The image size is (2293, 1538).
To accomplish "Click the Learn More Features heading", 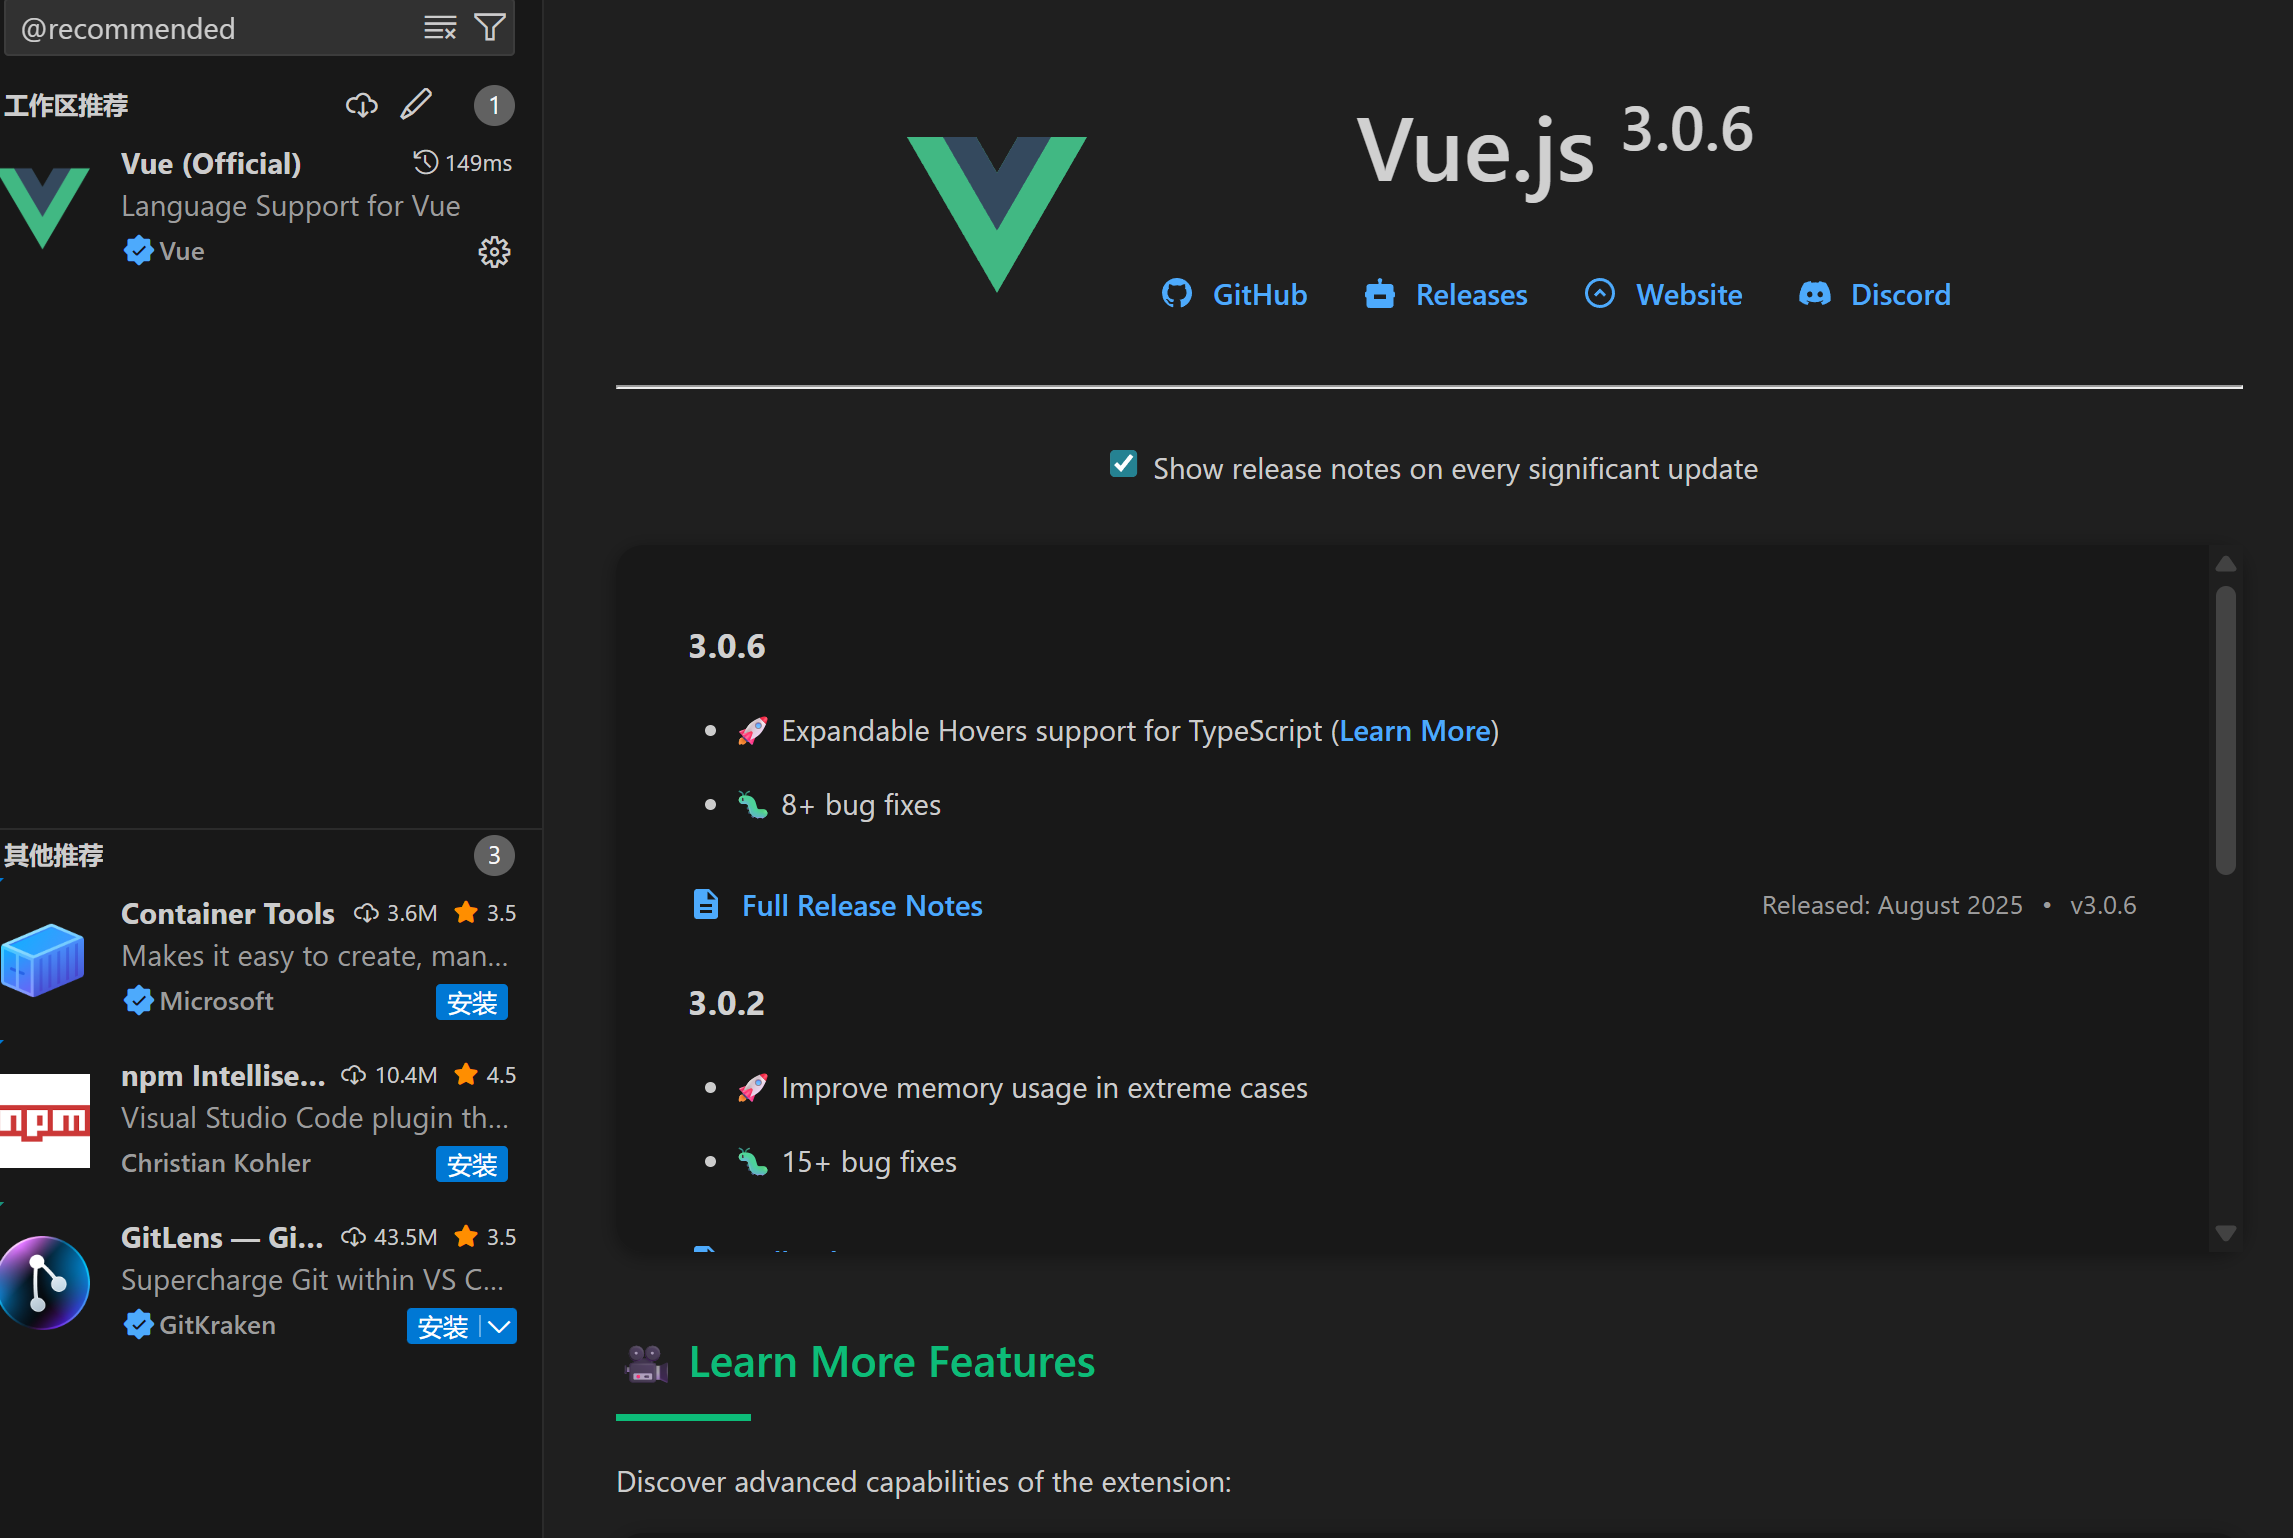I will tap(892, 1362).
